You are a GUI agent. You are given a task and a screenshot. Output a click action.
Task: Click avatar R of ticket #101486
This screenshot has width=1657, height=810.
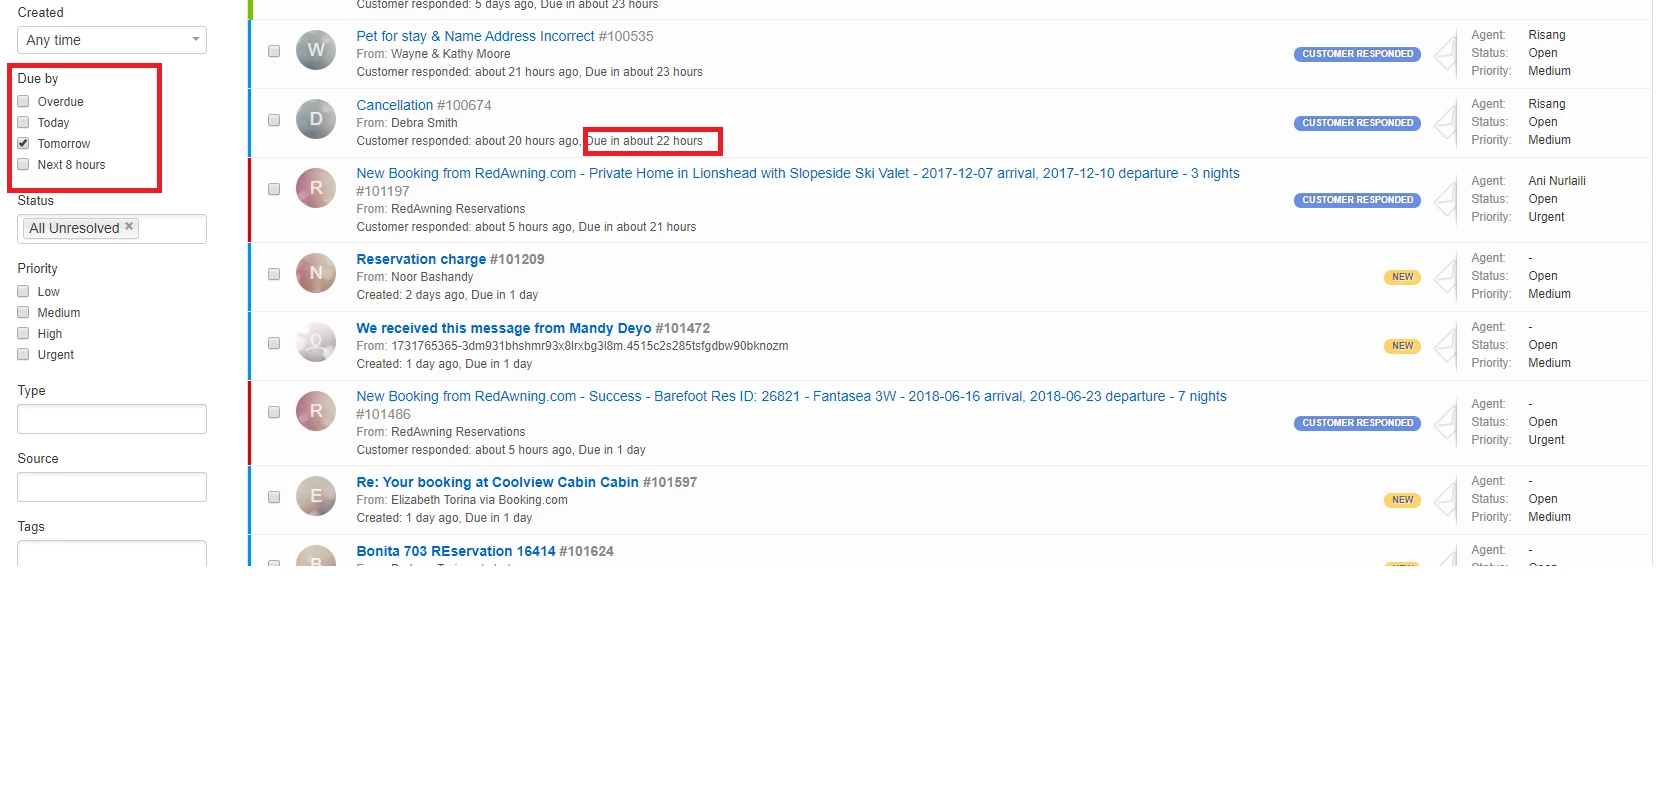316,411
